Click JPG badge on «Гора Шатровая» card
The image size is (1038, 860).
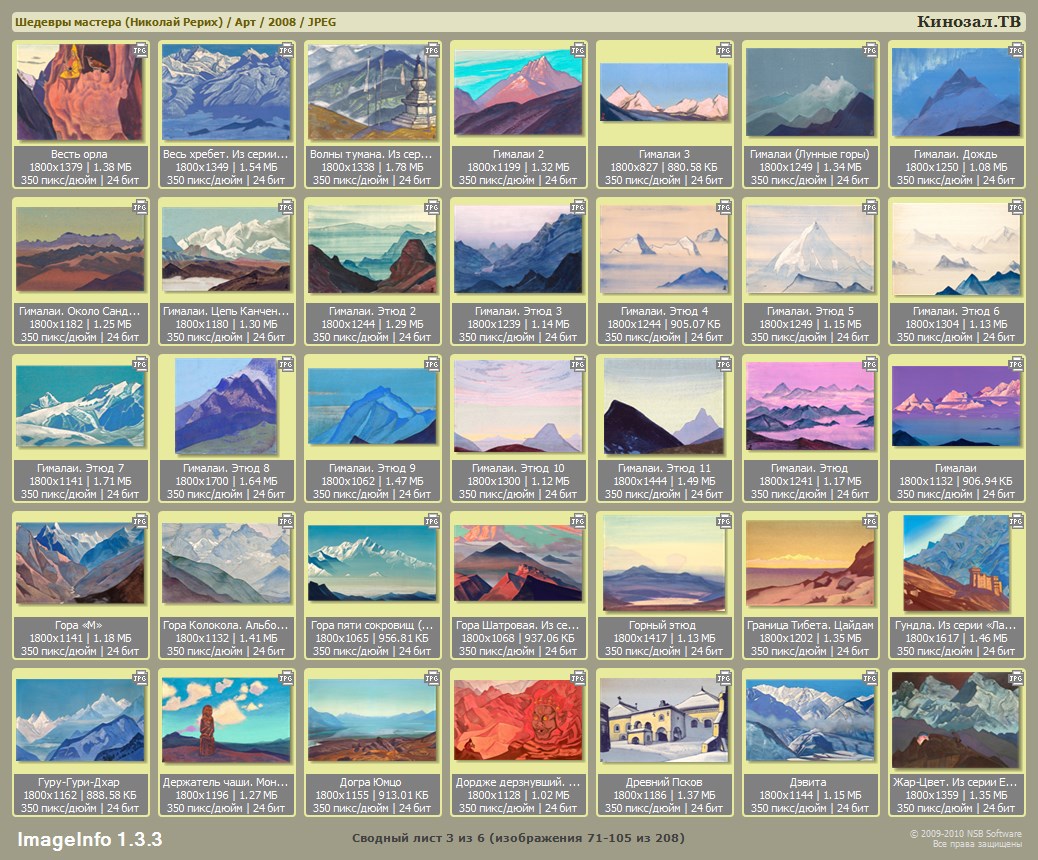(x=578, y=521)
